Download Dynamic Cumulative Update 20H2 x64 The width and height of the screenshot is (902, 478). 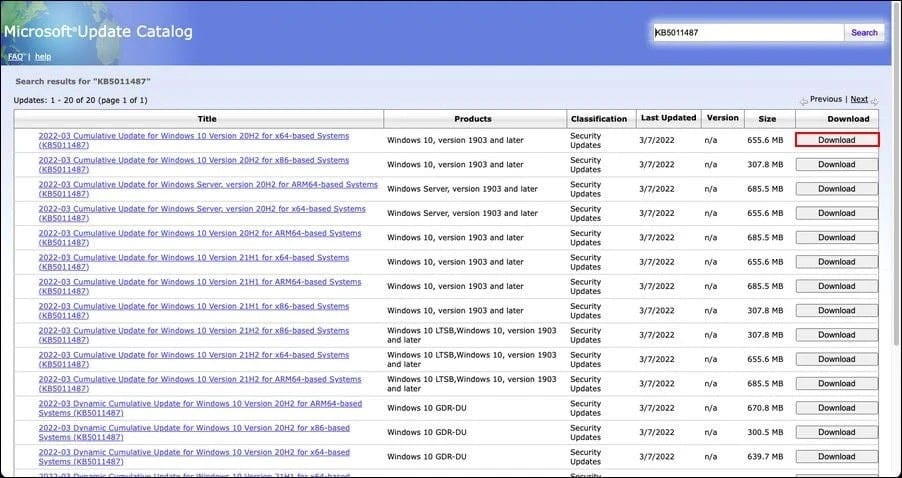837,456
